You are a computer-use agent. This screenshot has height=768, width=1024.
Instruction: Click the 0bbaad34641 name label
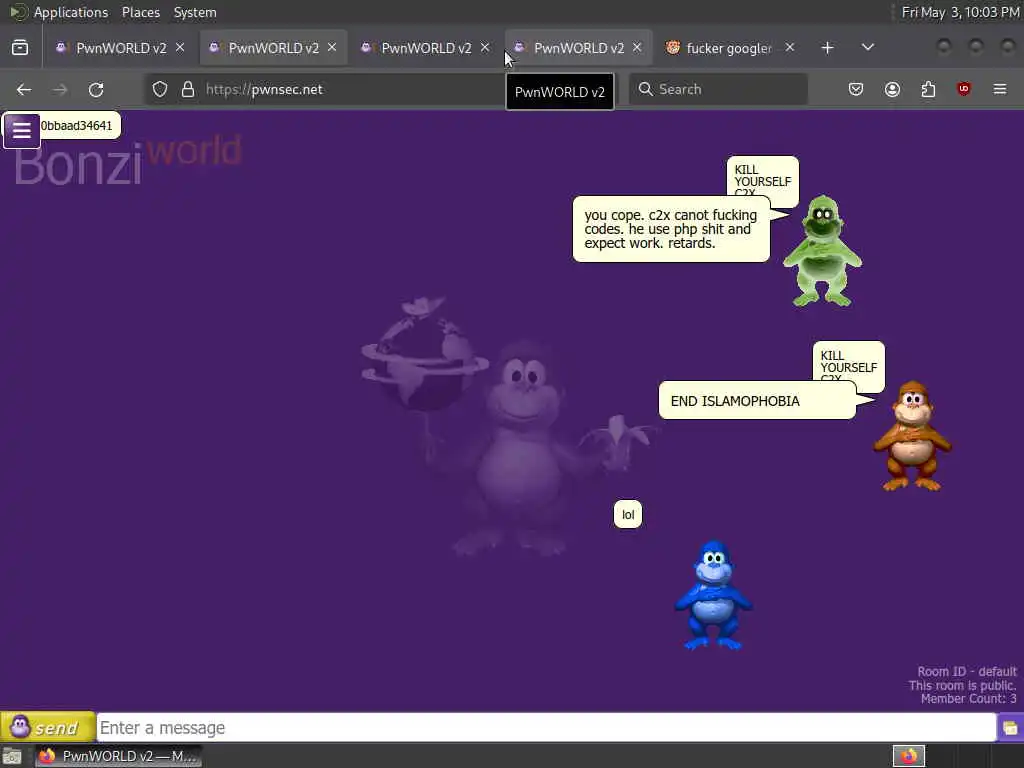point(77,125)
